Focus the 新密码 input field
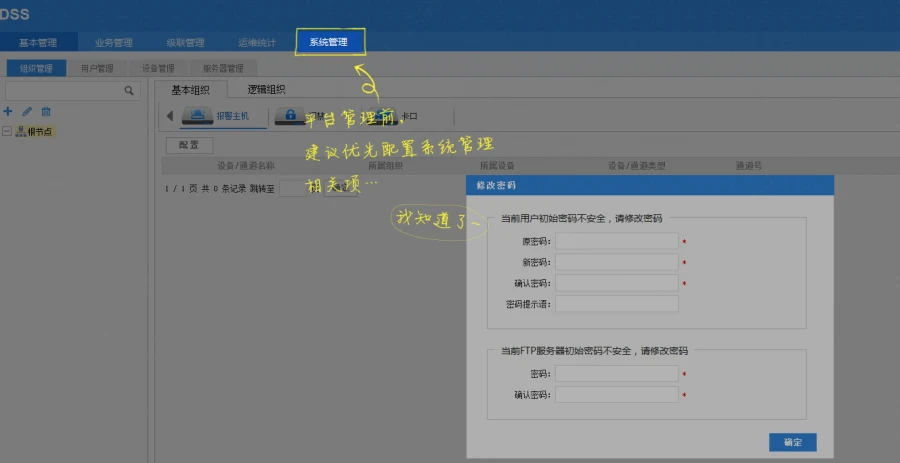The height and width of the screenshot is (463, 900). 616,262
